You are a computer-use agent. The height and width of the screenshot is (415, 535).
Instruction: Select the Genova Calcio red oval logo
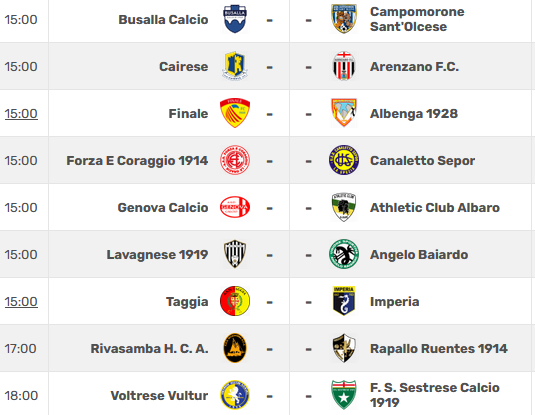(235, 207)
